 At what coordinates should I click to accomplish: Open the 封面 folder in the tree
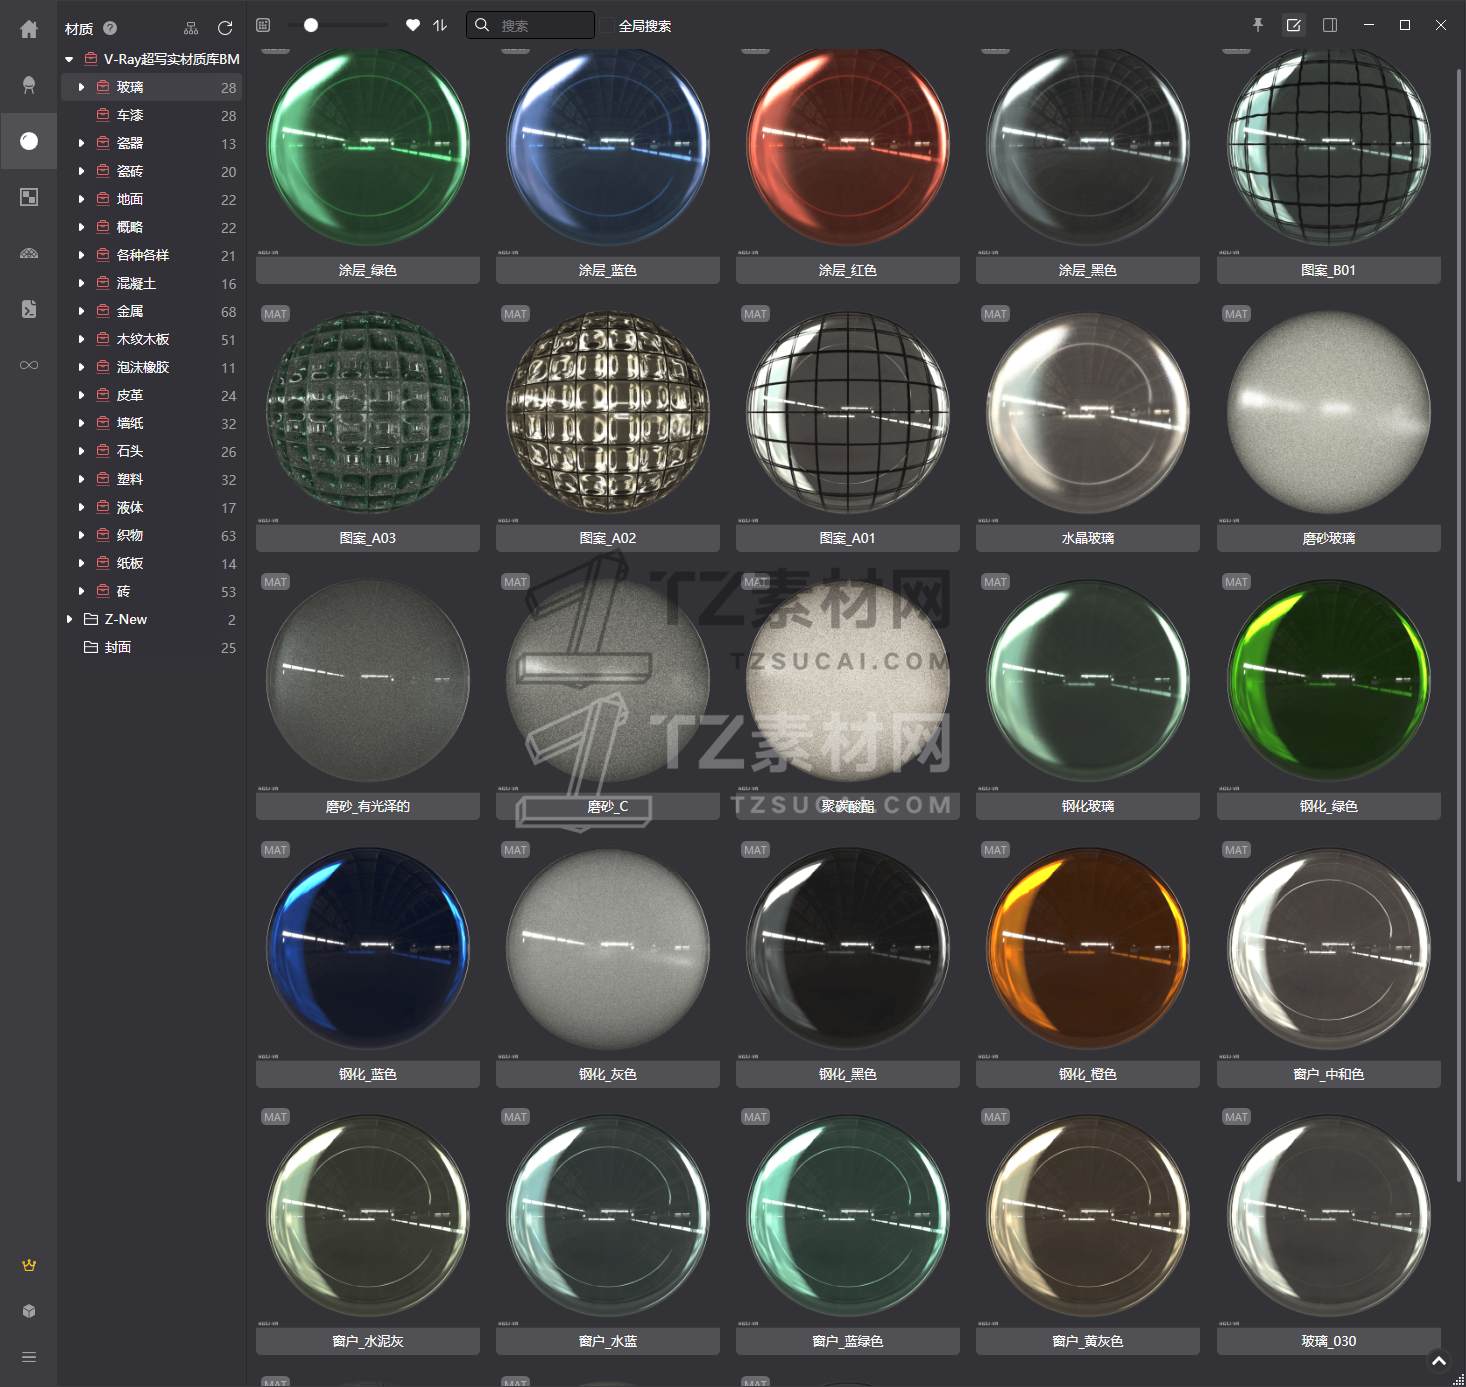pyautogui.click(x=118, y=648)
